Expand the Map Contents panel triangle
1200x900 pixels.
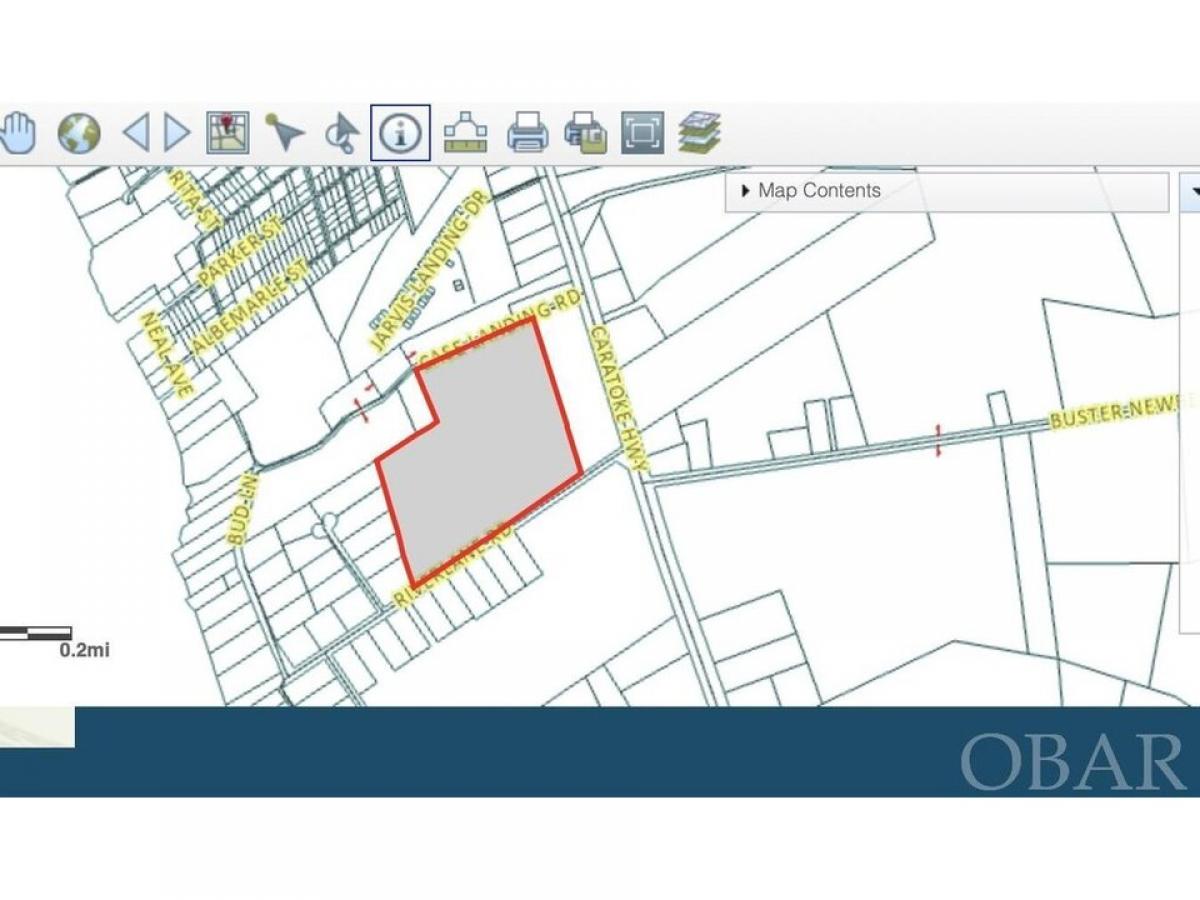(x=745, y=191)
